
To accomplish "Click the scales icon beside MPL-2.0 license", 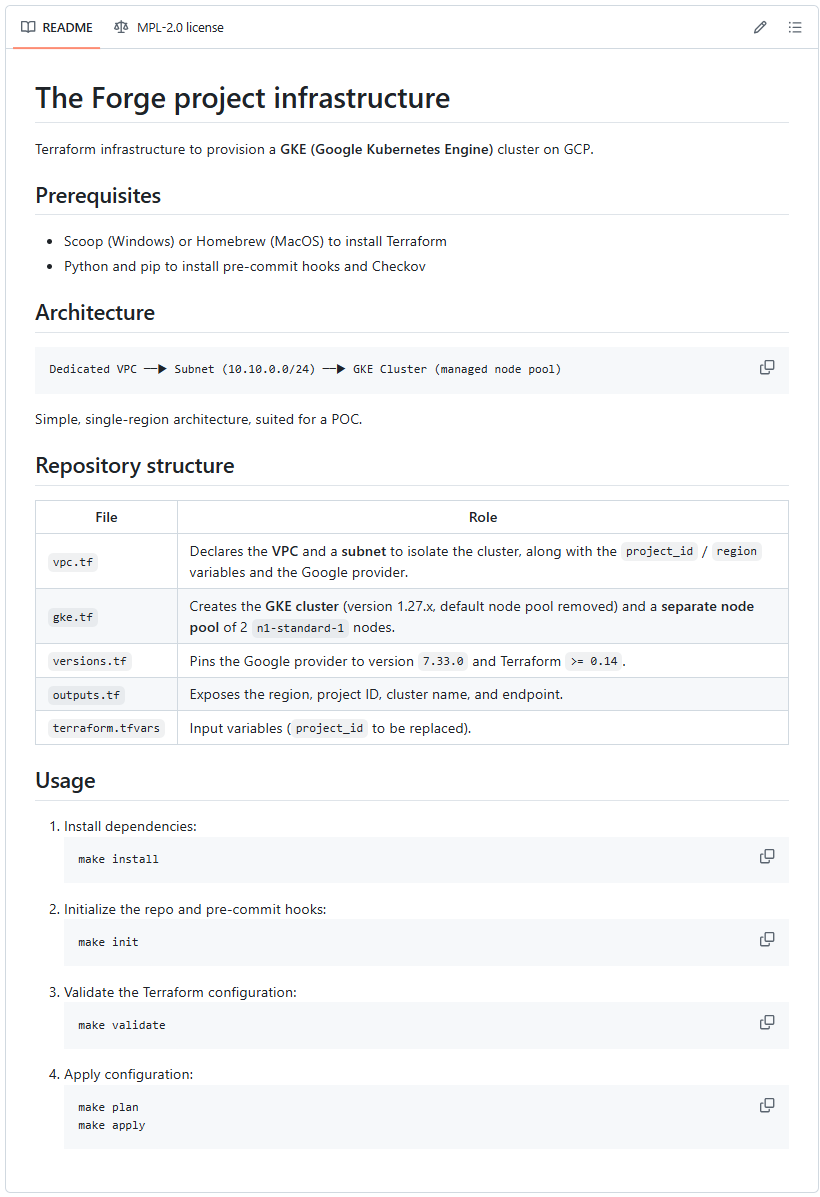I will pyautogui.click(x=121, y=27).
